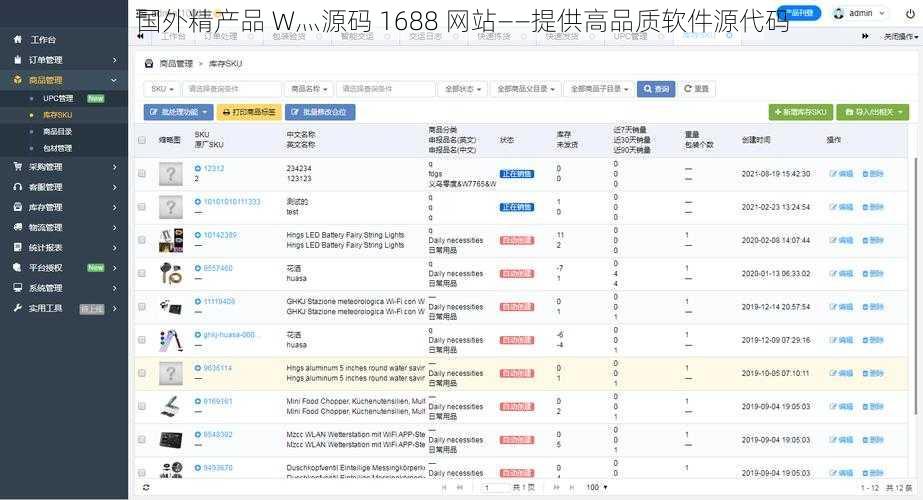The height and width of the screenshot is (500, 923).
Task: Click thumbnail of Hngs LED Battery Fairy String Lights
Action: 171,240
